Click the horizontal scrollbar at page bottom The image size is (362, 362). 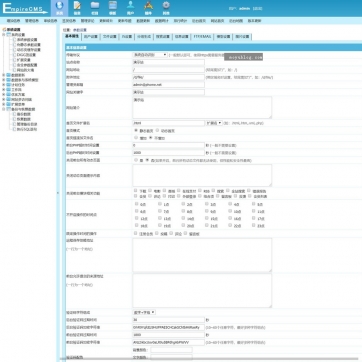210,360
